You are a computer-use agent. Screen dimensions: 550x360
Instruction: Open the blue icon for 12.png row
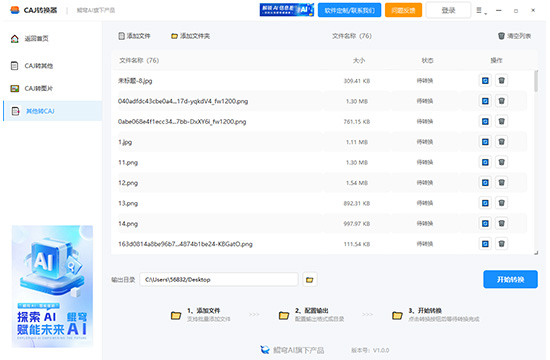pyautogui.click(x=485, y=182)
